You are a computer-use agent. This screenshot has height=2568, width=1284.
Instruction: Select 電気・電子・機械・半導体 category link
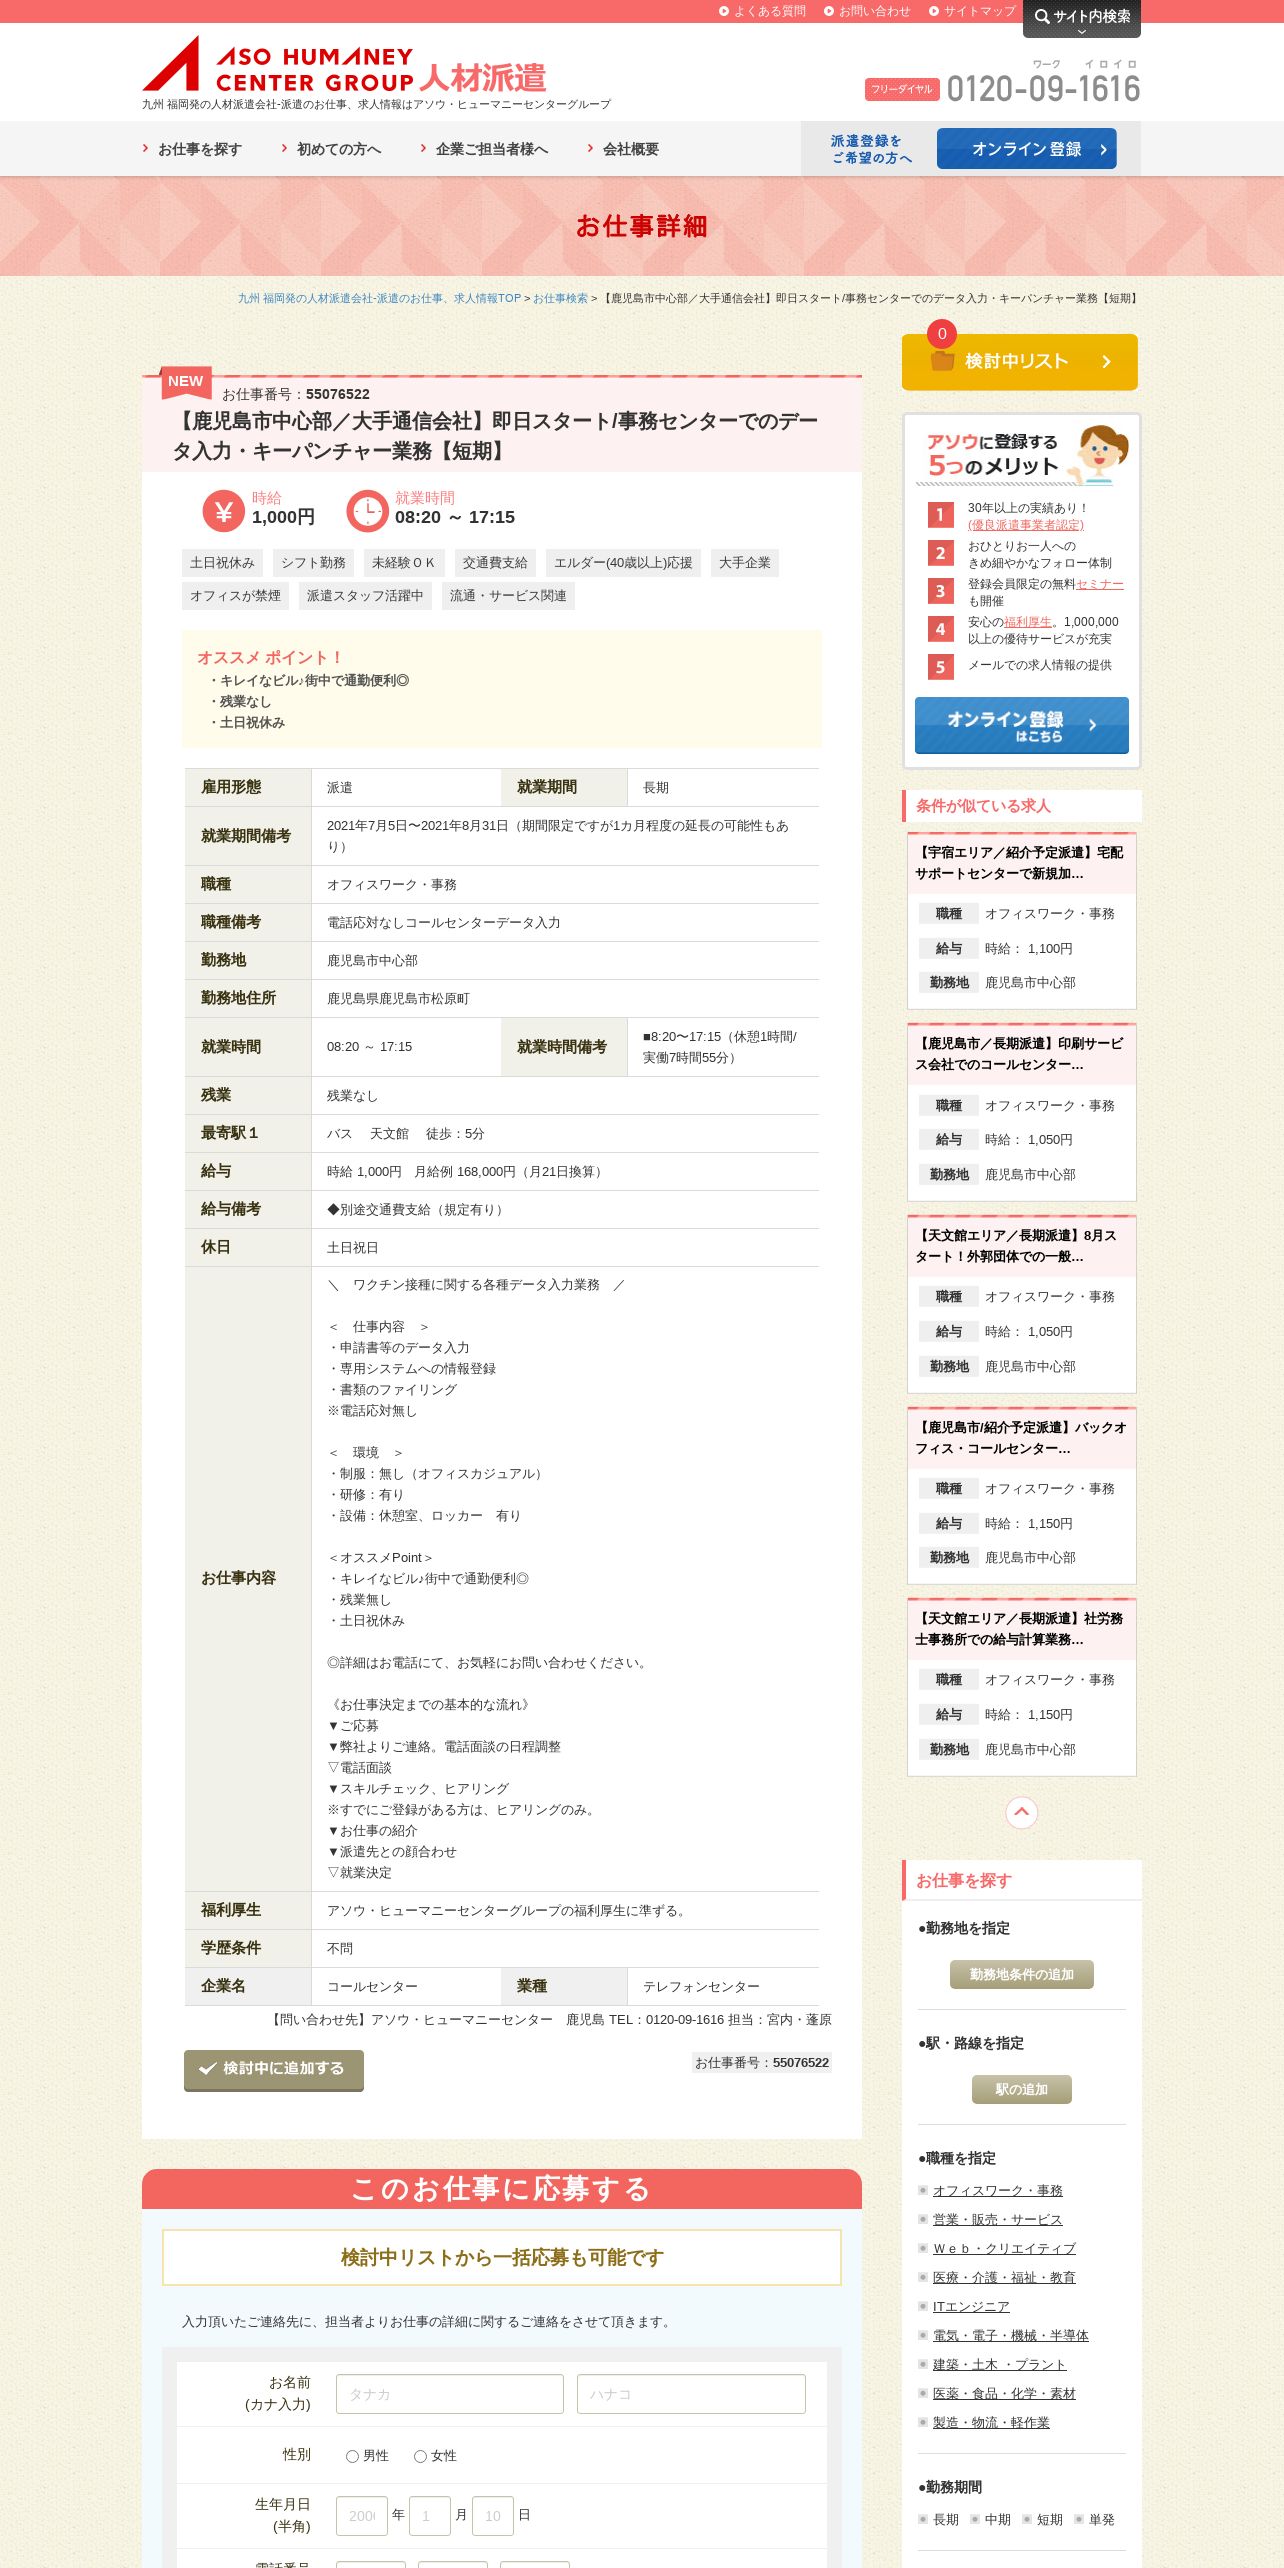1010,2335
